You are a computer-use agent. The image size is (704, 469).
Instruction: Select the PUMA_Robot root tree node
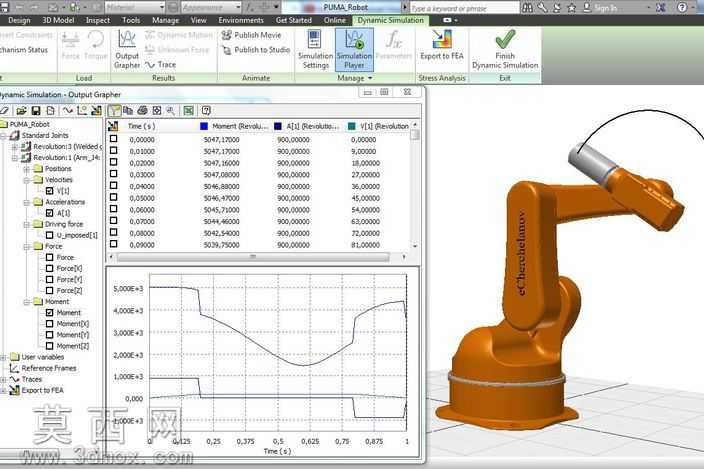30,124
